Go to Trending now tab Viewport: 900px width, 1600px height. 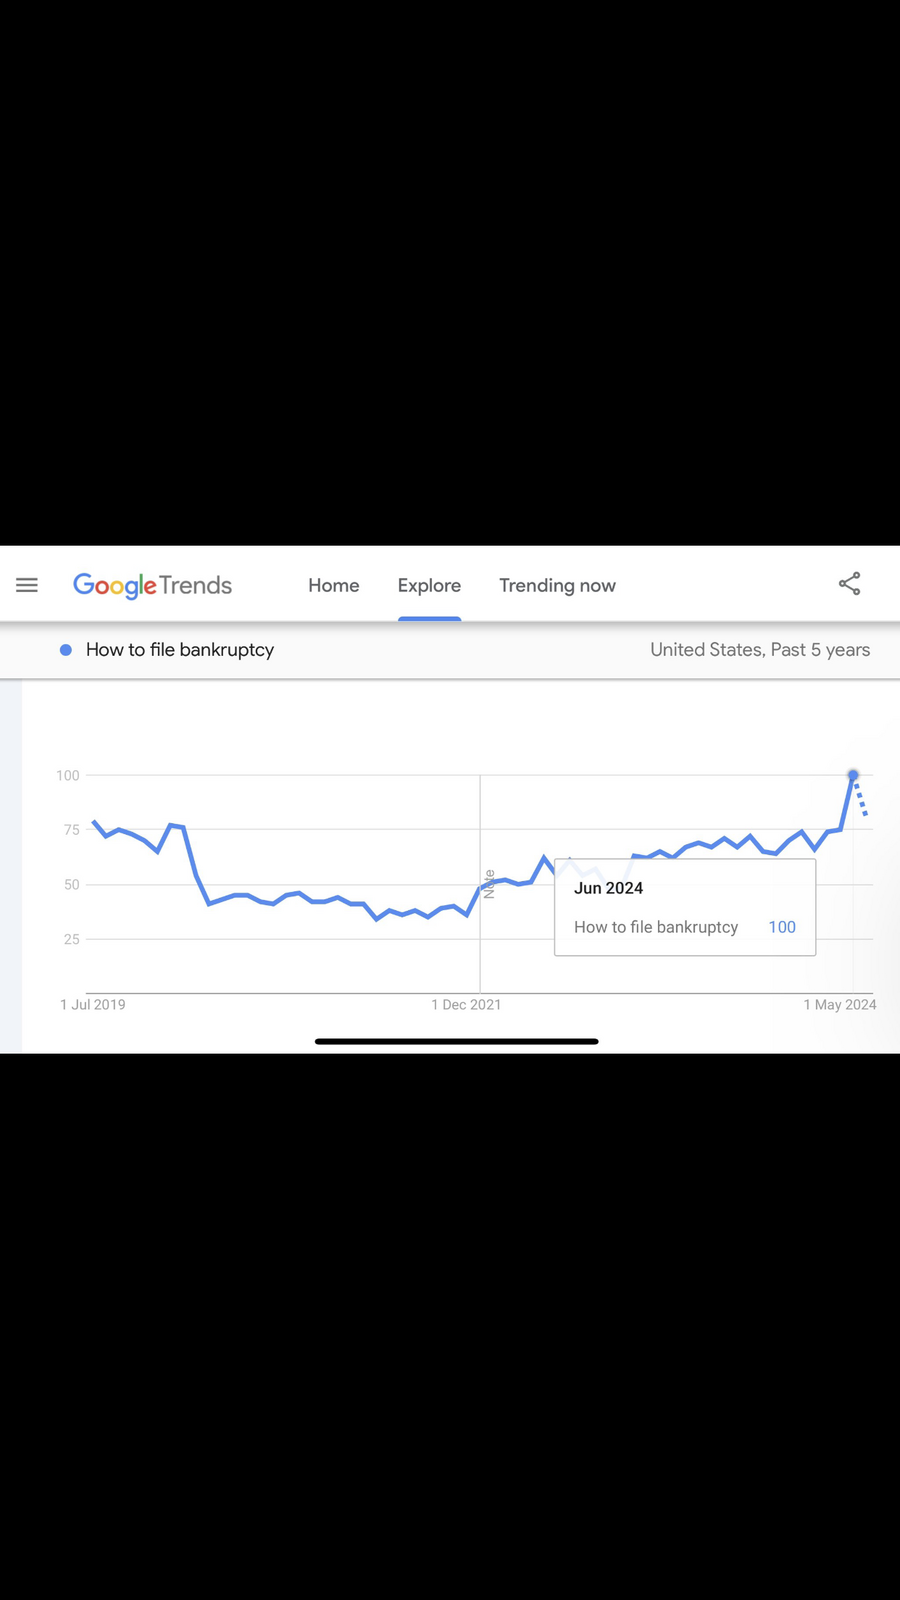pos(557,586)
